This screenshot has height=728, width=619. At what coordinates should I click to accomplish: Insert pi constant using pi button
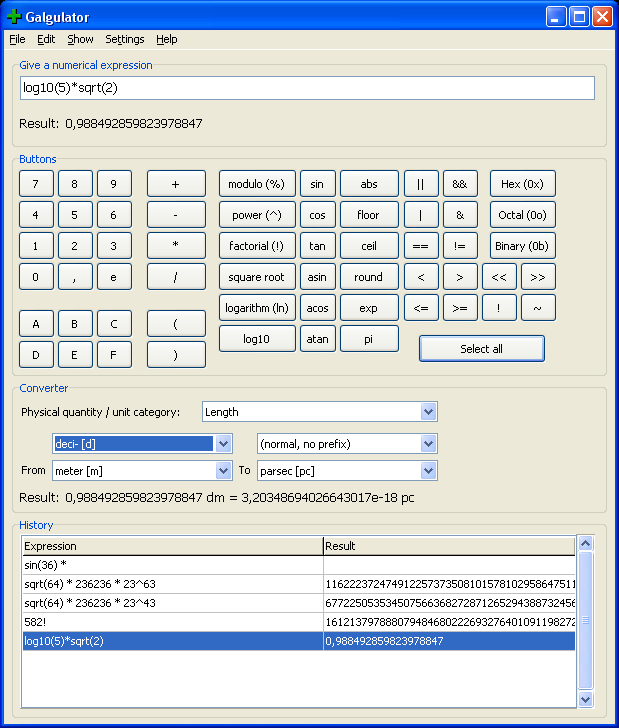click(x=369, y=339)
